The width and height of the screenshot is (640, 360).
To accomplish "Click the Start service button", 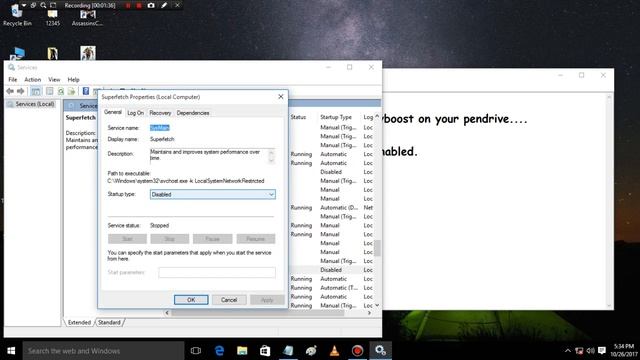I will 127,239.
